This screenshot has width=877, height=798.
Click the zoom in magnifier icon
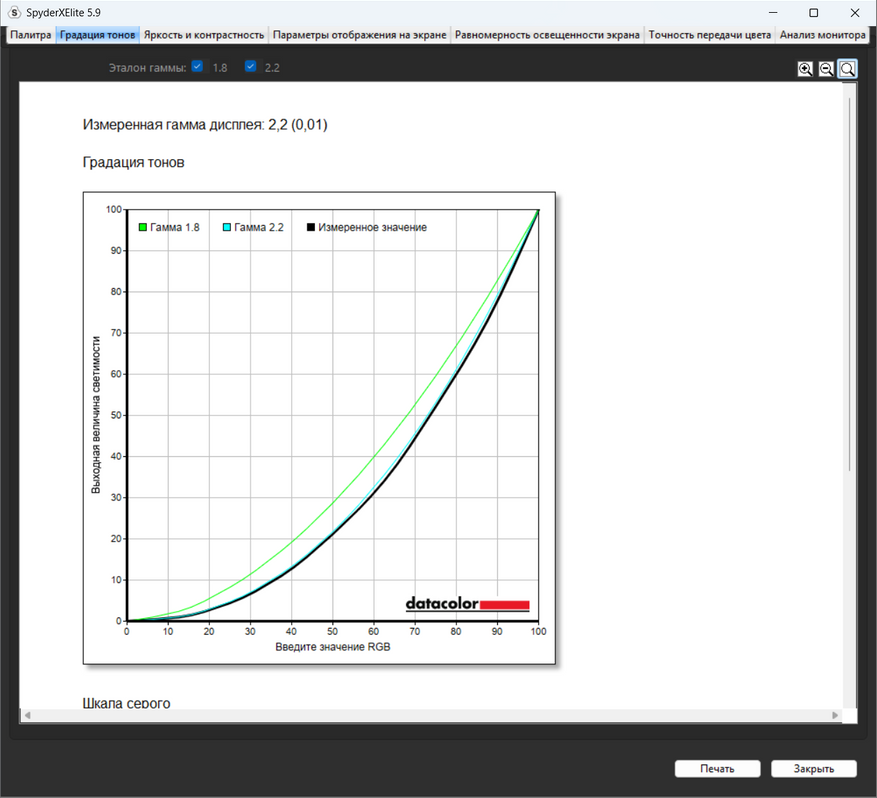(805, 69)
